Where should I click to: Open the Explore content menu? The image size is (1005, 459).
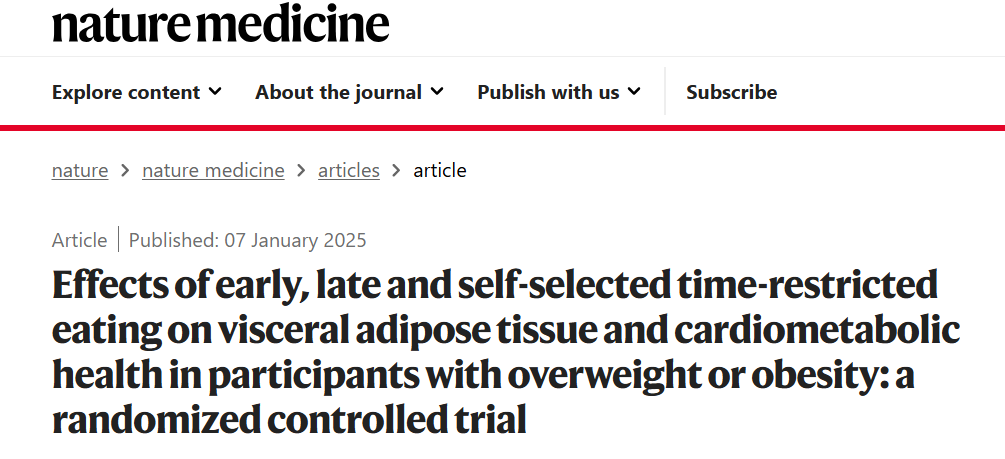[137, 92]
